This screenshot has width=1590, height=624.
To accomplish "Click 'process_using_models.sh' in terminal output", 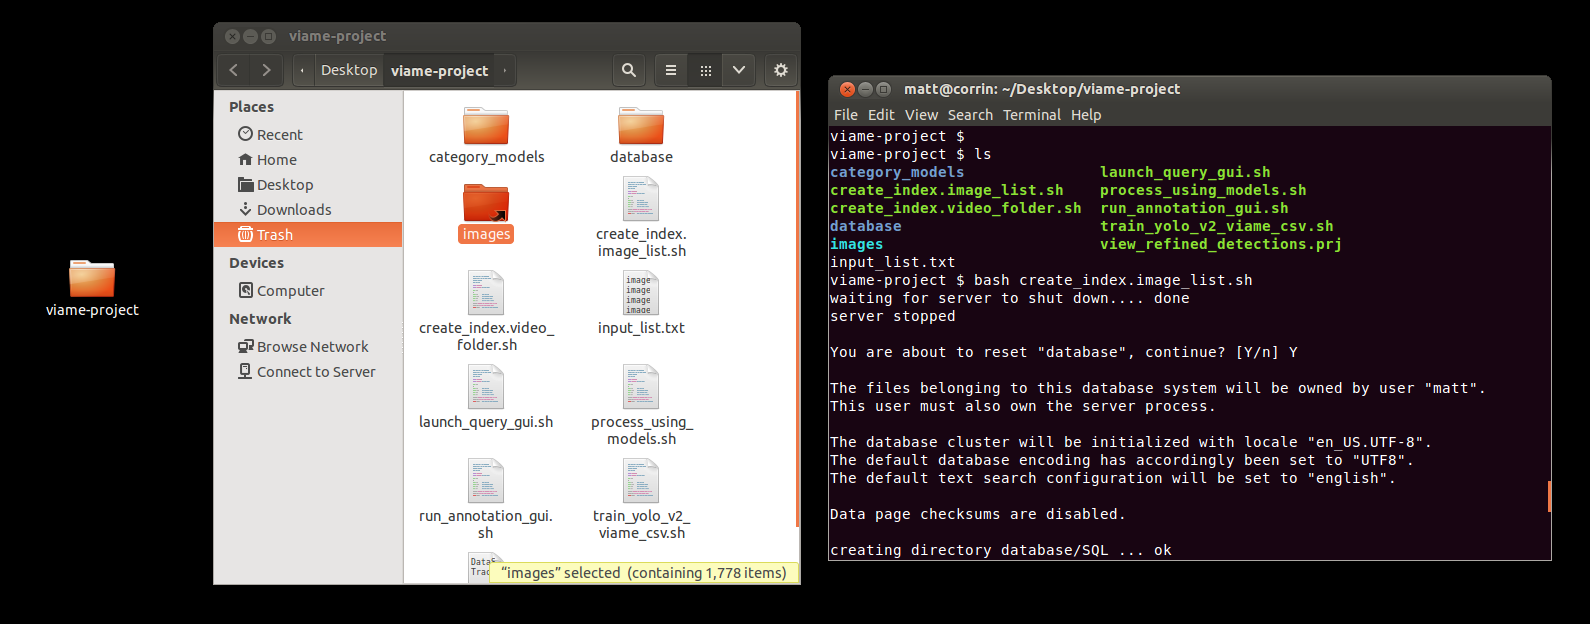I will pos(1203,190).
